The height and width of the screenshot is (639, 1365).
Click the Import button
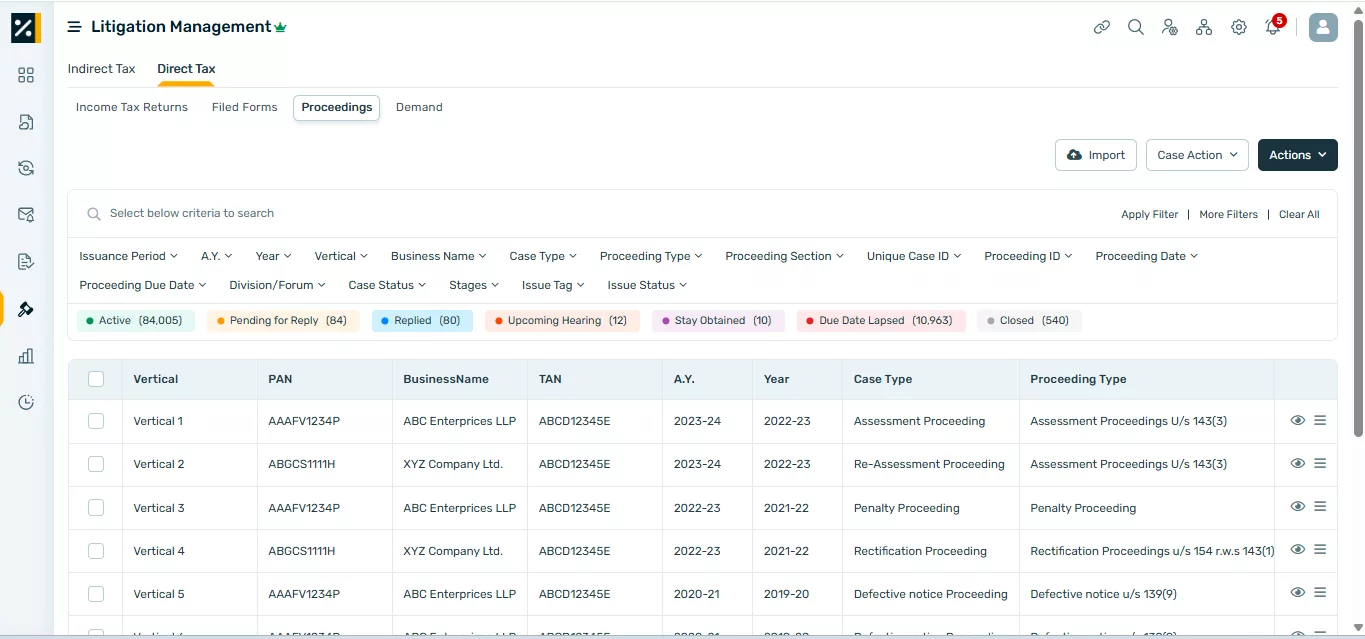coord(1095,155)
